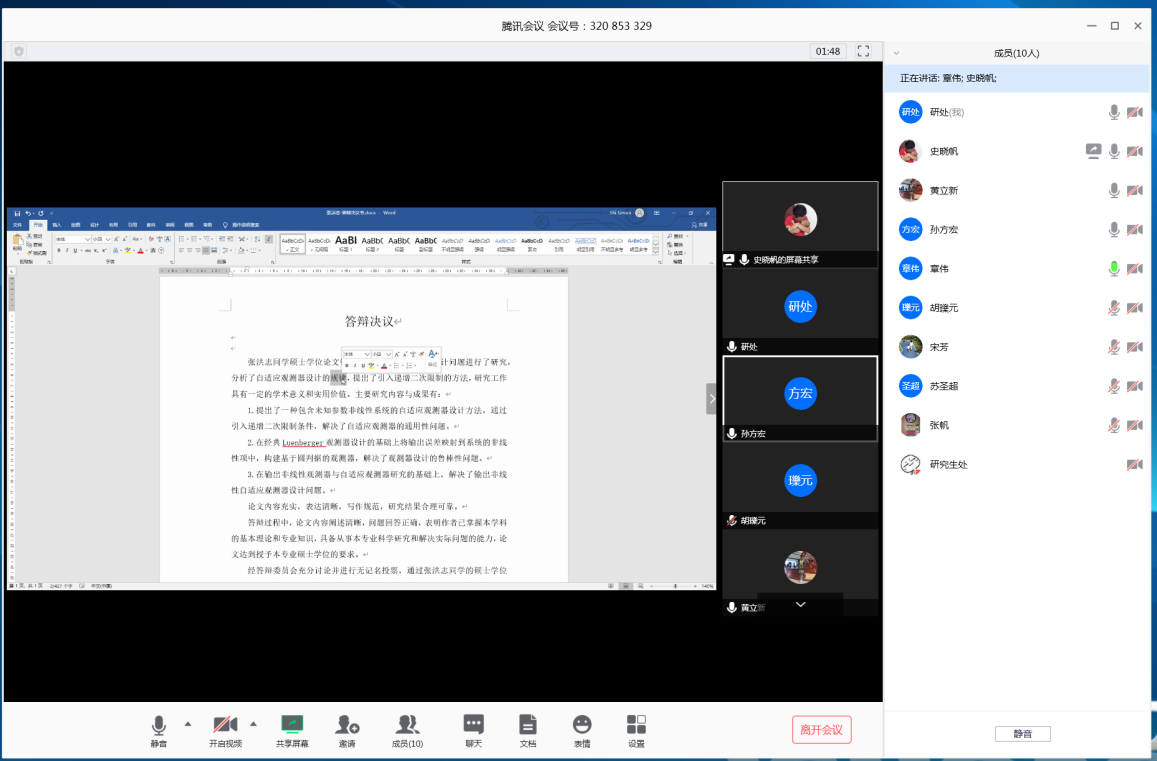
Task: Open the 表情 emoji reactions icon
Action: pos(582,724)
